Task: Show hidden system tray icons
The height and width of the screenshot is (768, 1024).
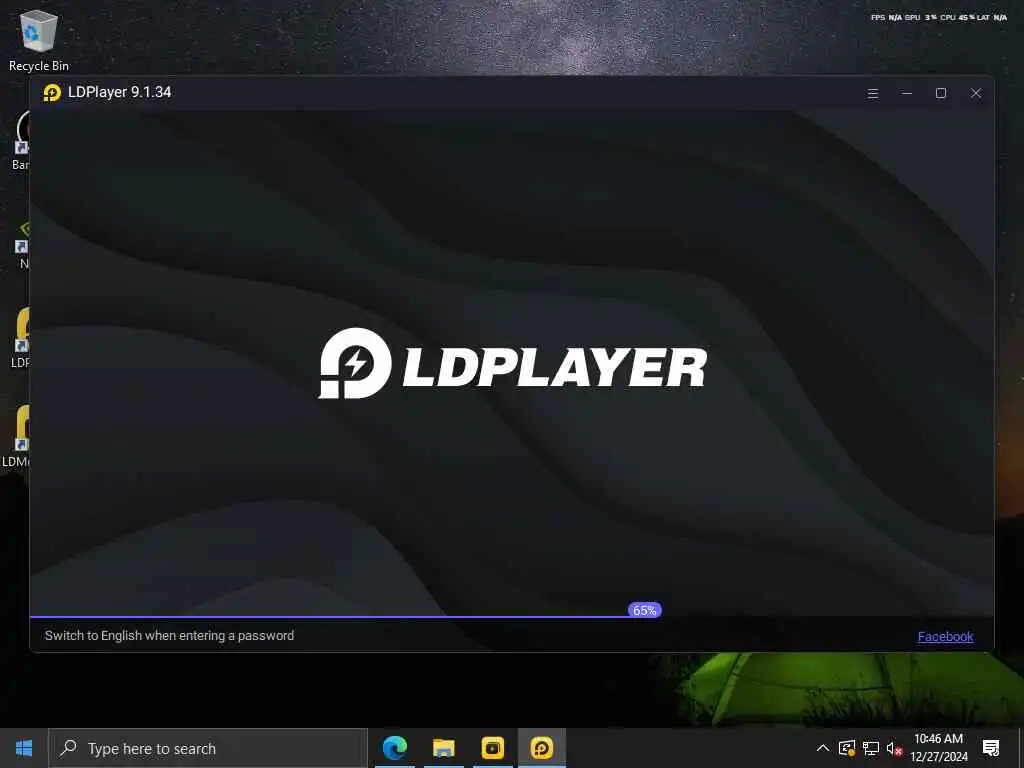Action: pos(823,748)
